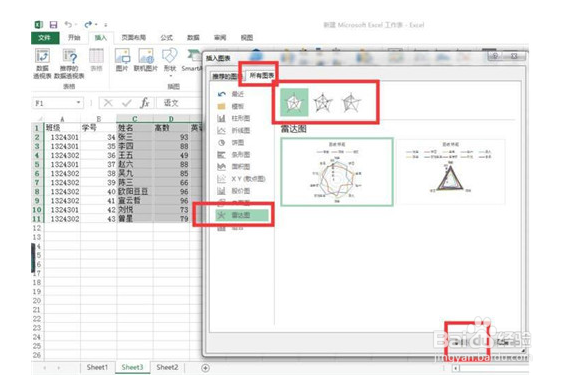Choose the filled radar subtype icon
565x377 pixels.
coord(351,102)
